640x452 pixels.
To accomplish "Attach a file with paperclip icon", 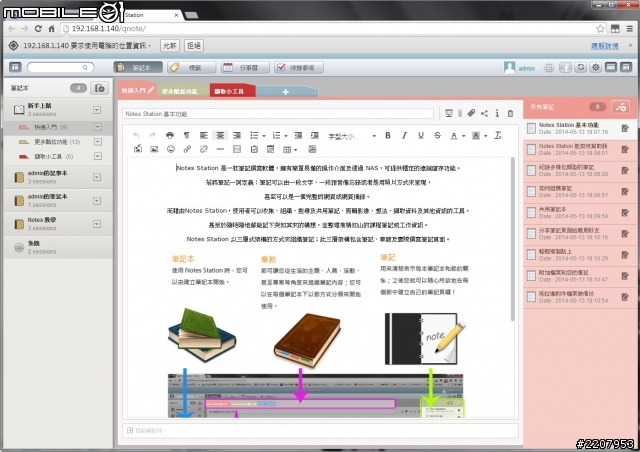I will point(460,114).
